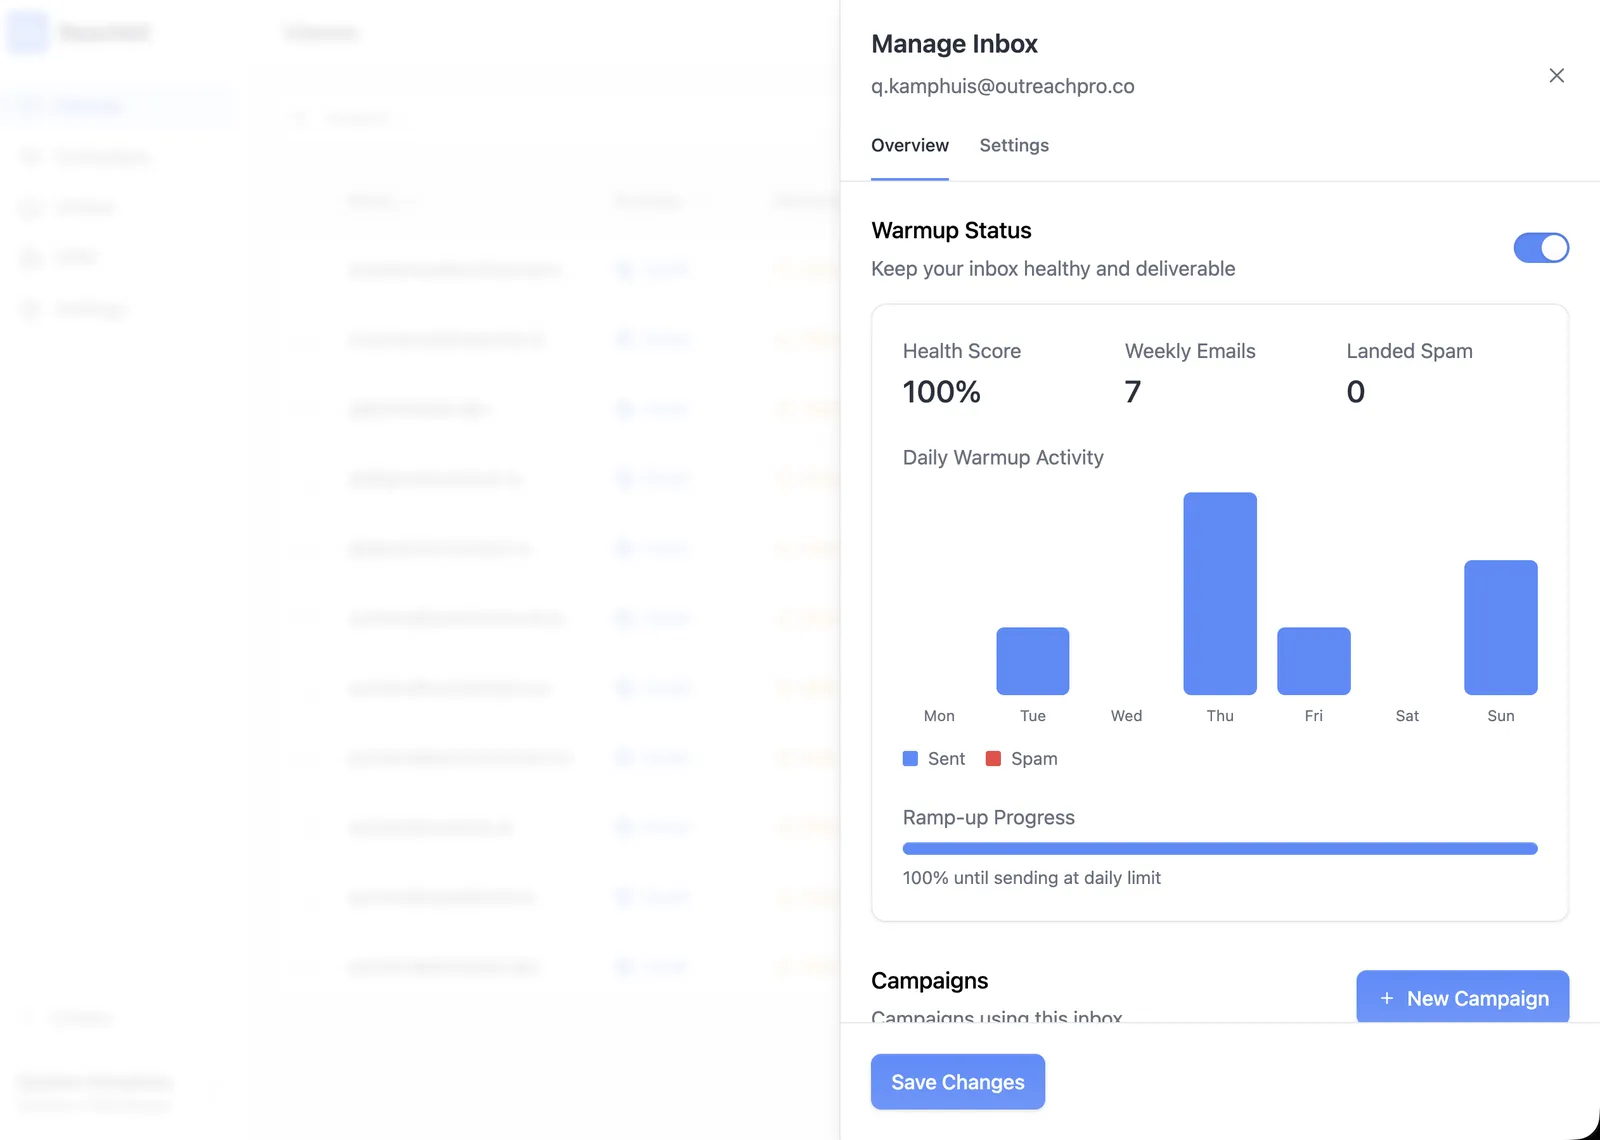Click the Mon axis label

point(939,716)
